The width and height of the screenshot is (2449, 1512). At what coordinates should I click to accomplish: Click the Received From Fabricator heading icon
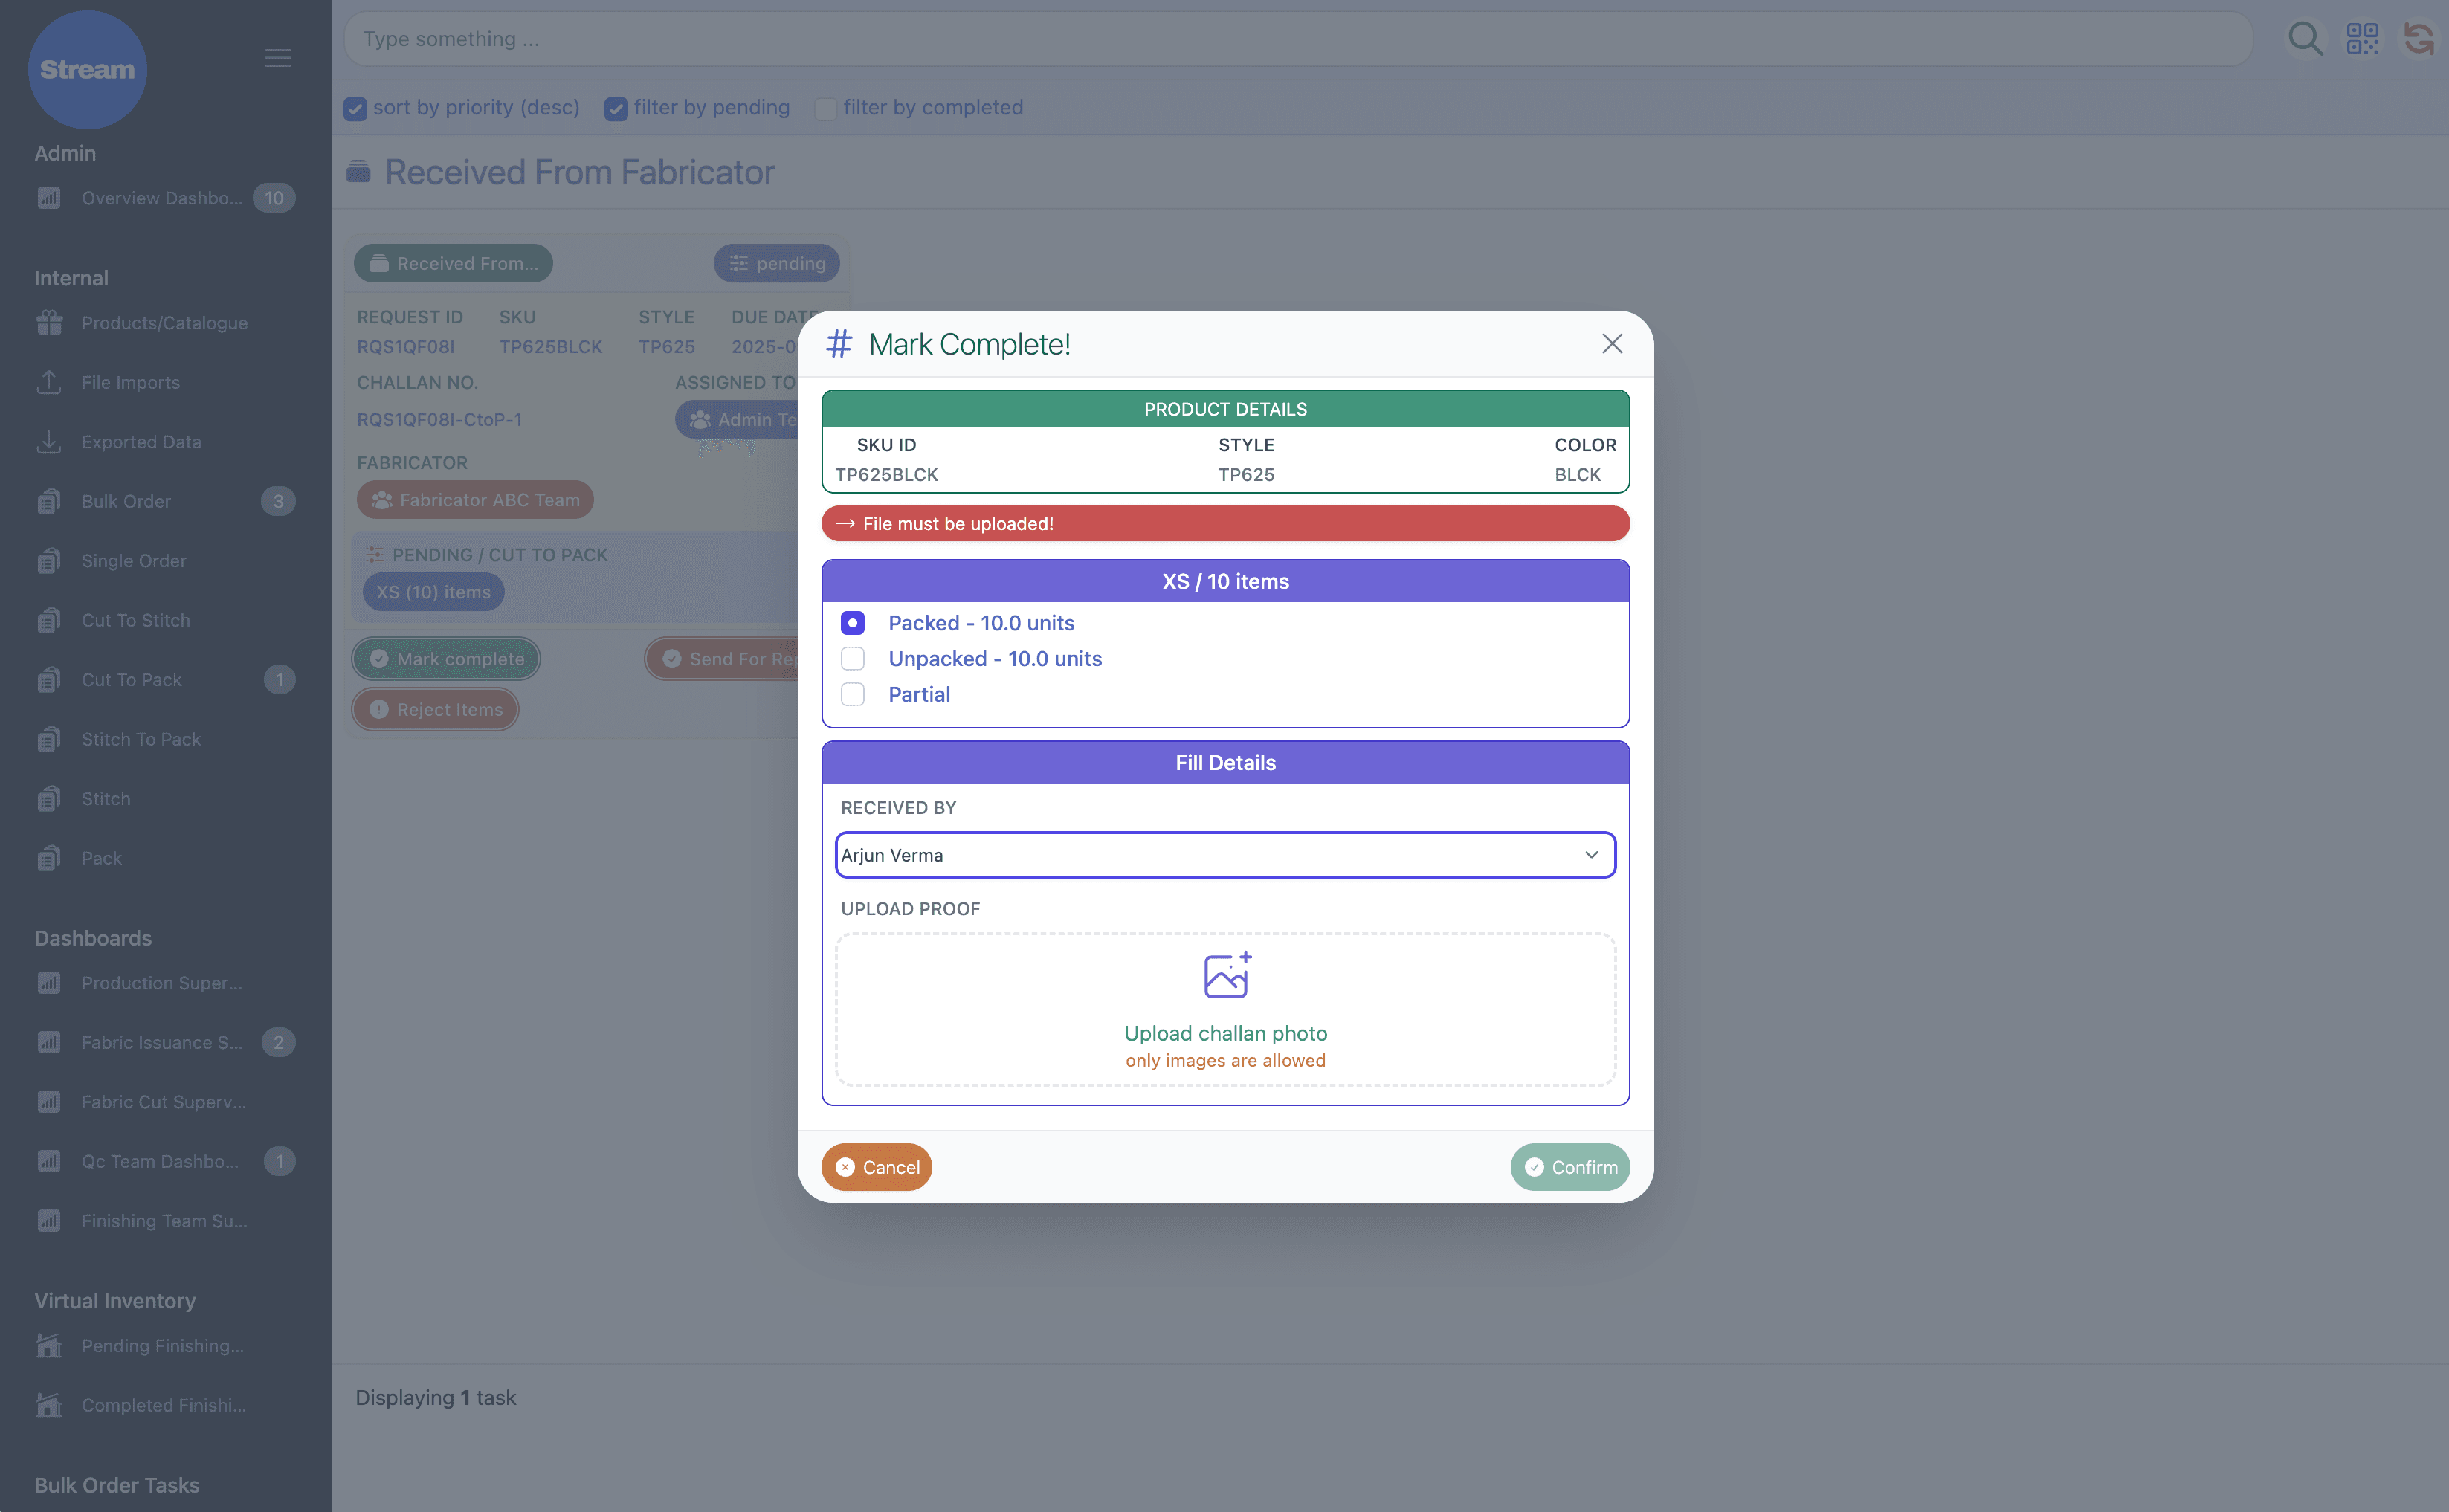pyautogui.click(x=358, y=172)
